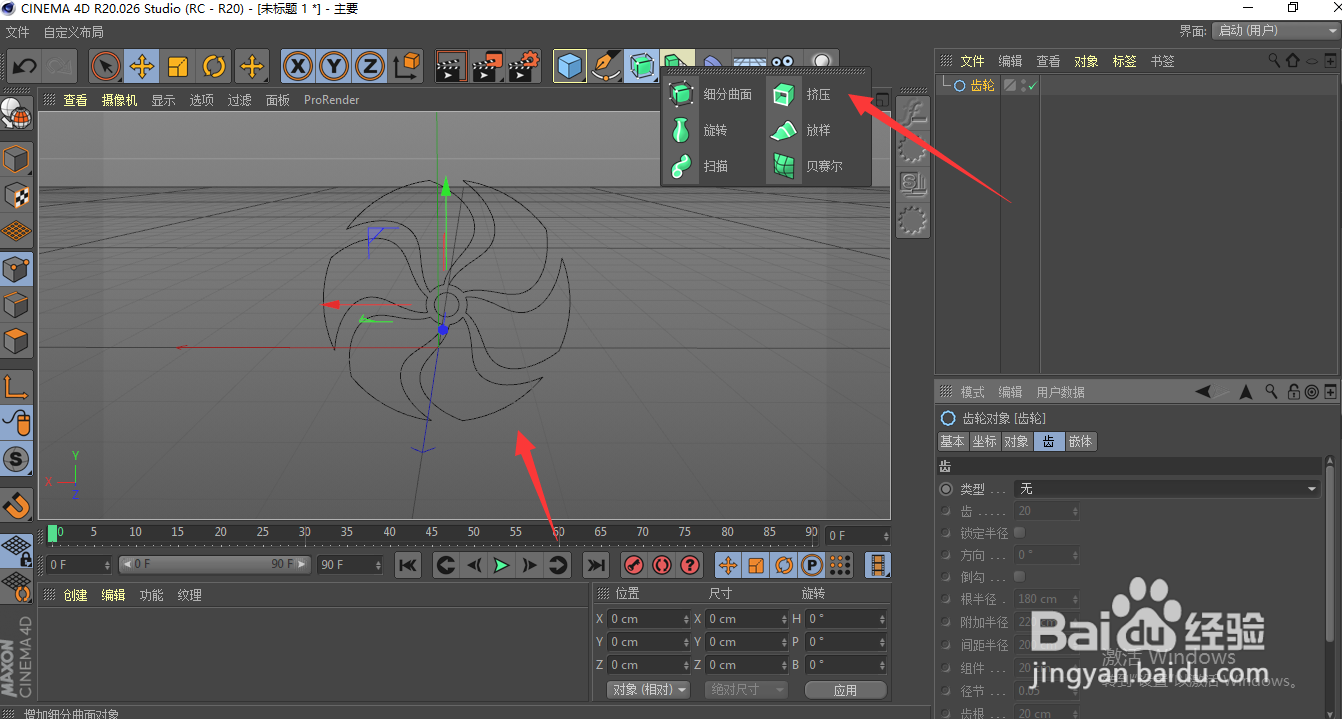
Task: Toggle Z axis lock
Action: (370, 67)
